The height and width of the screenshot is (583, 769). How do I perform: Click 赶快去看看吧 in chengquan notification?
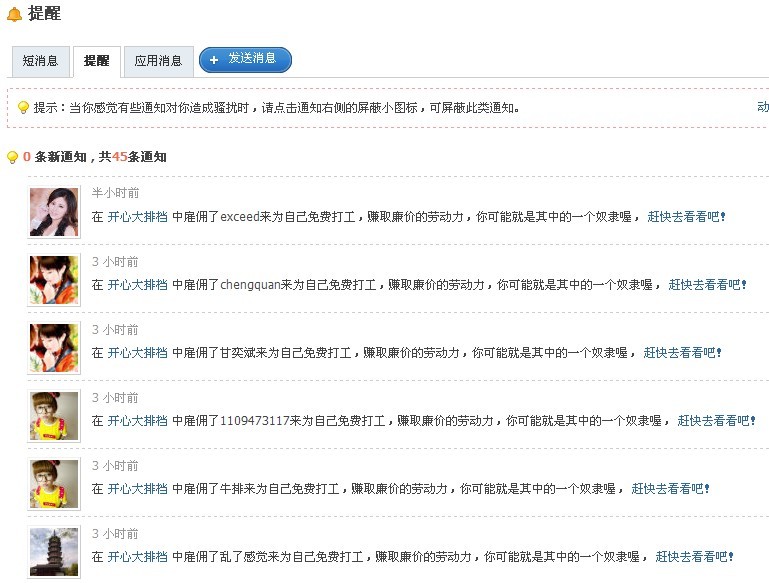(707, 285)
